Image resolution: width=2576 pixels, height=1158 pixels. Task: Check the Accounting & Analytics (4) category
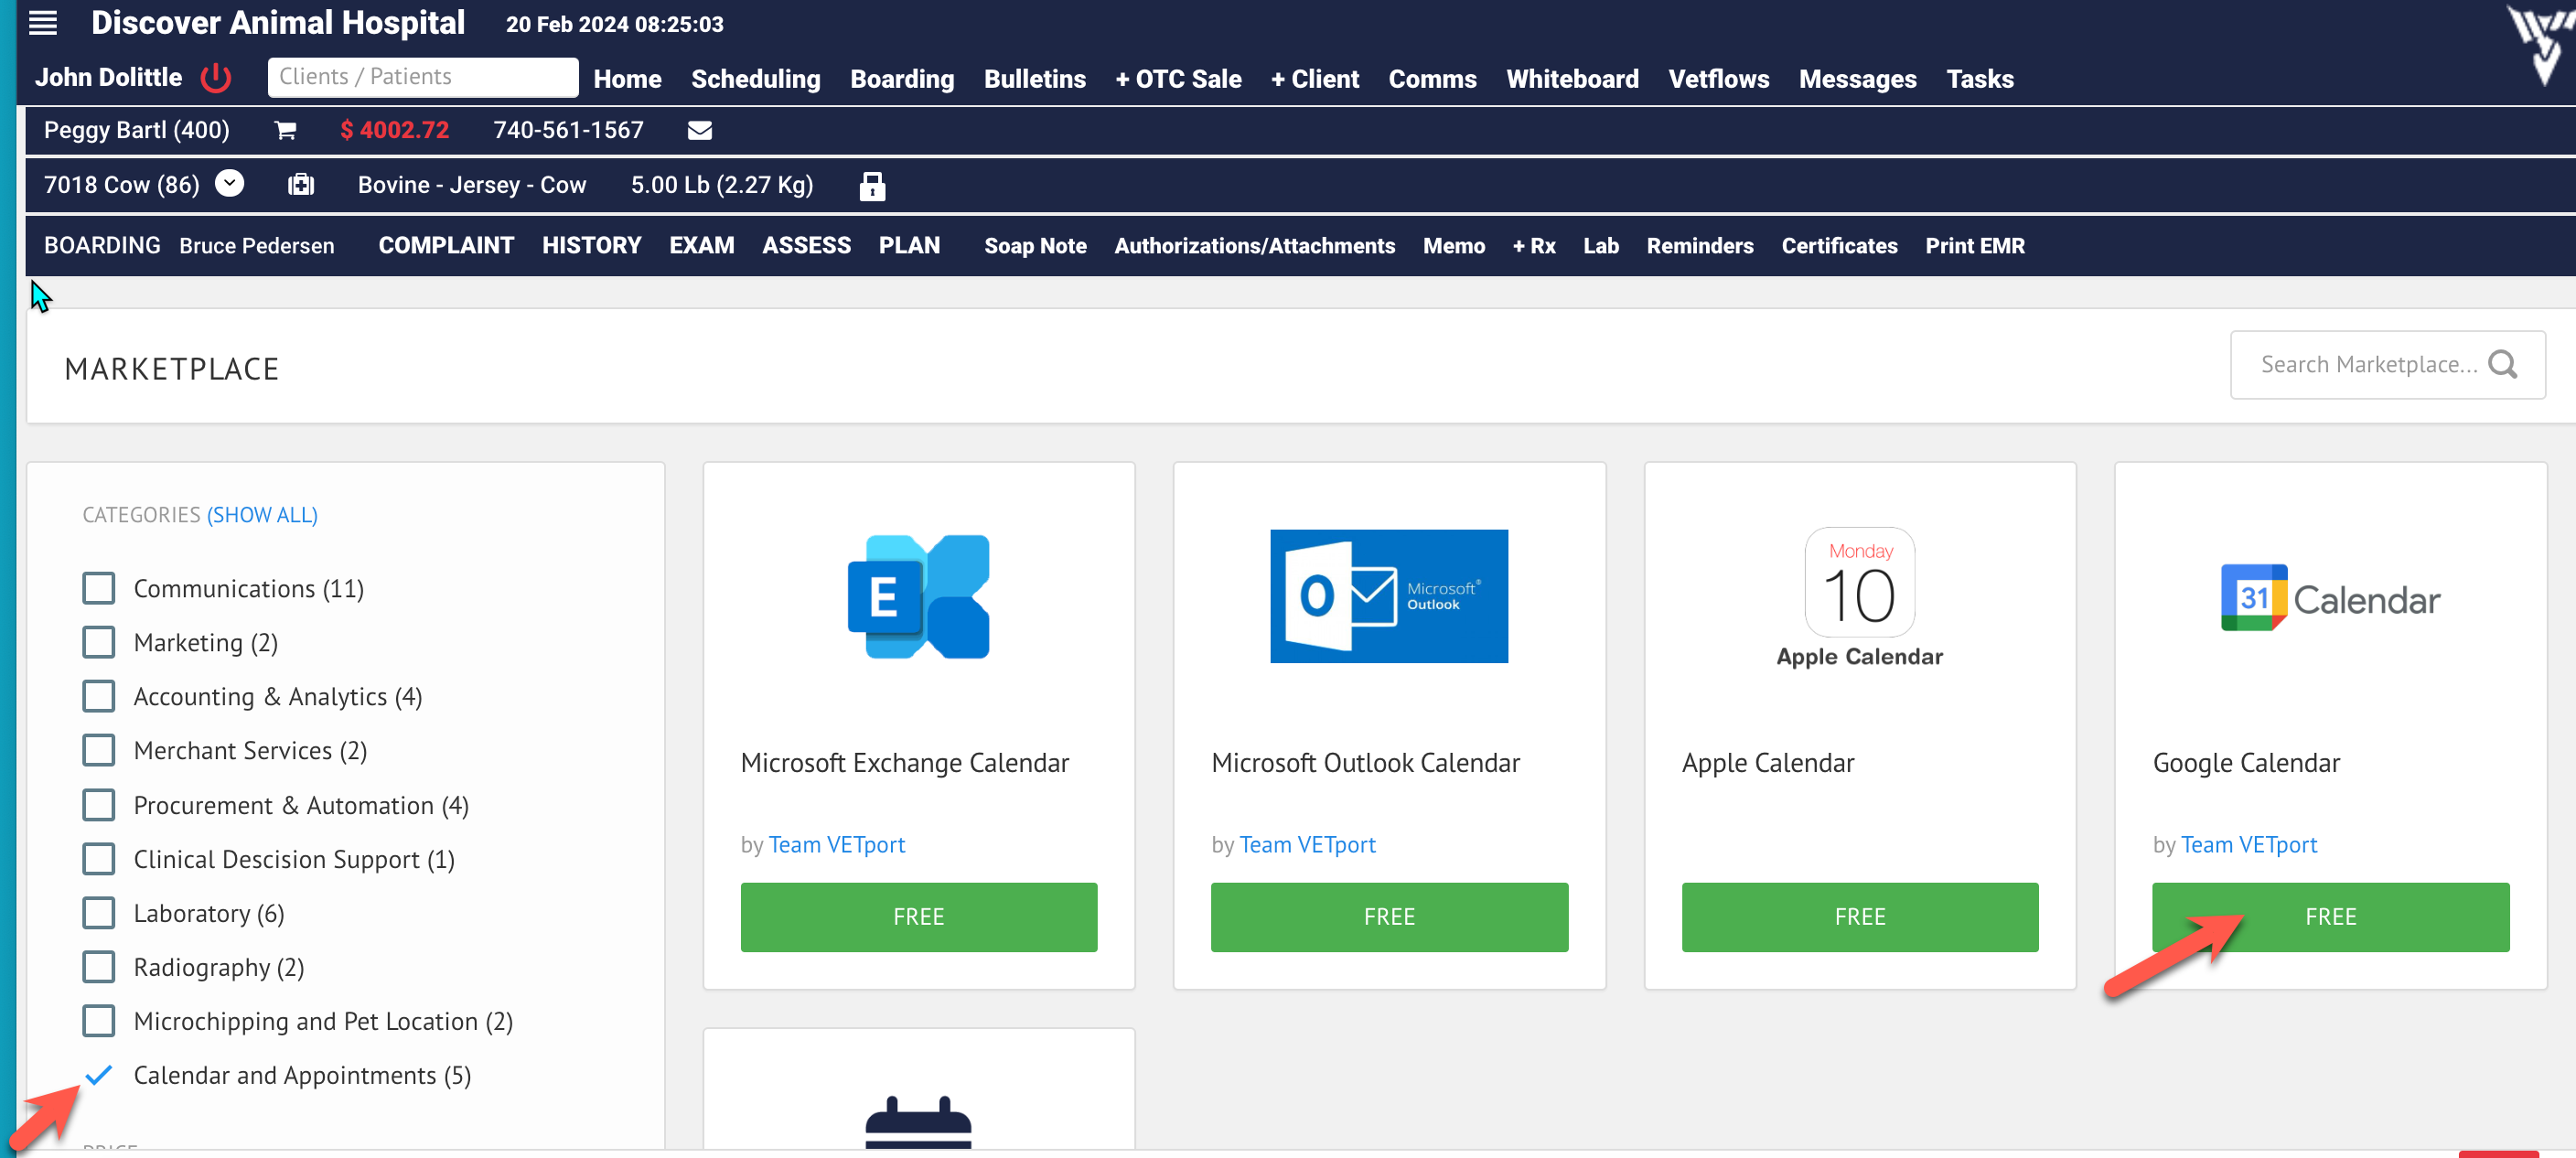(x=98, y=696)
